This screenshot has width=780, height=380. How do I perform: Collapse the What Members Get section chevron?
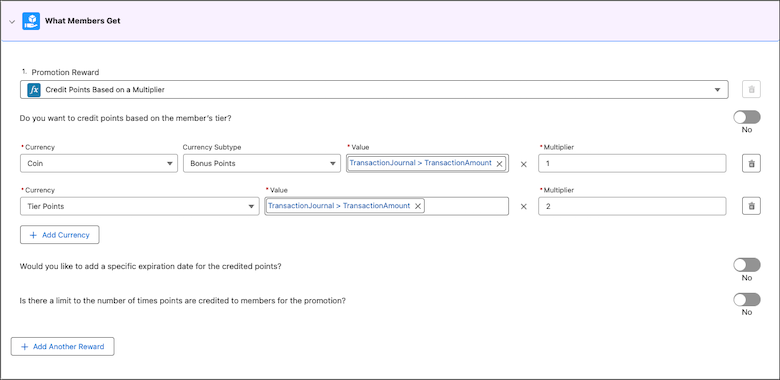click(11, 21)
